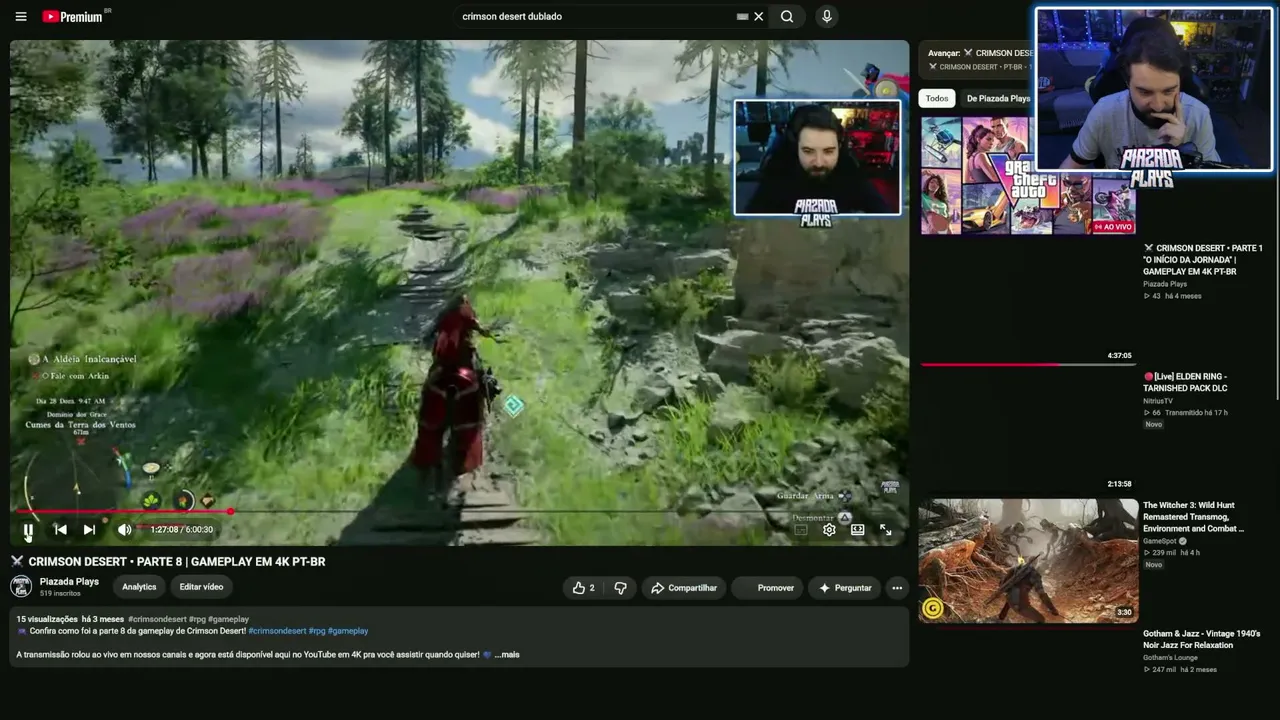Click the "519 inscritos" subscriber count
This screenshot has height=720, width=1280.
[60, 594]
